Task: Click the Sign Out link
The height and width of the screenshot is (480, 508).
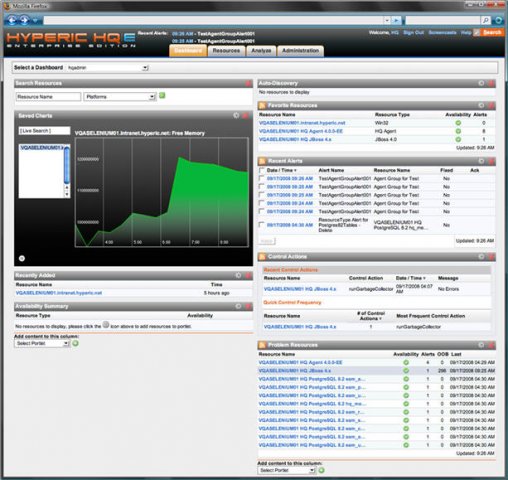Action: 413,33
